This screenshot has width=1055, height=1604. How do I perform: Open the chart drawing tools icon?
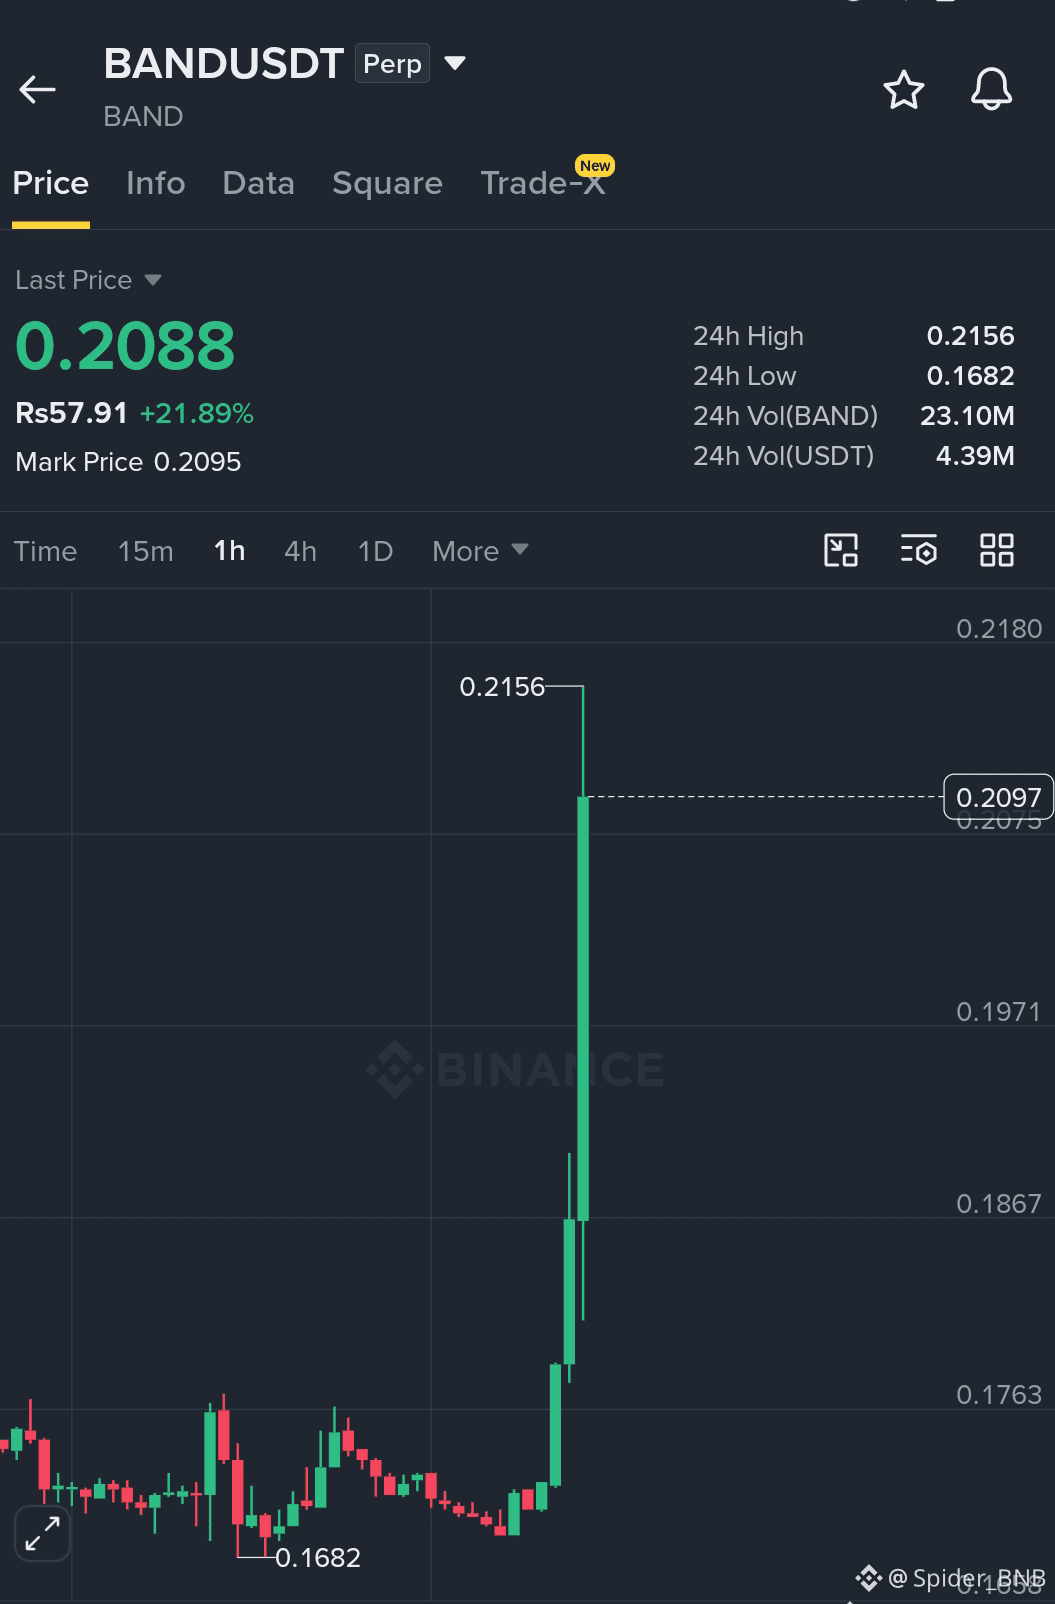pyautogui.click(x=841, y=550)
